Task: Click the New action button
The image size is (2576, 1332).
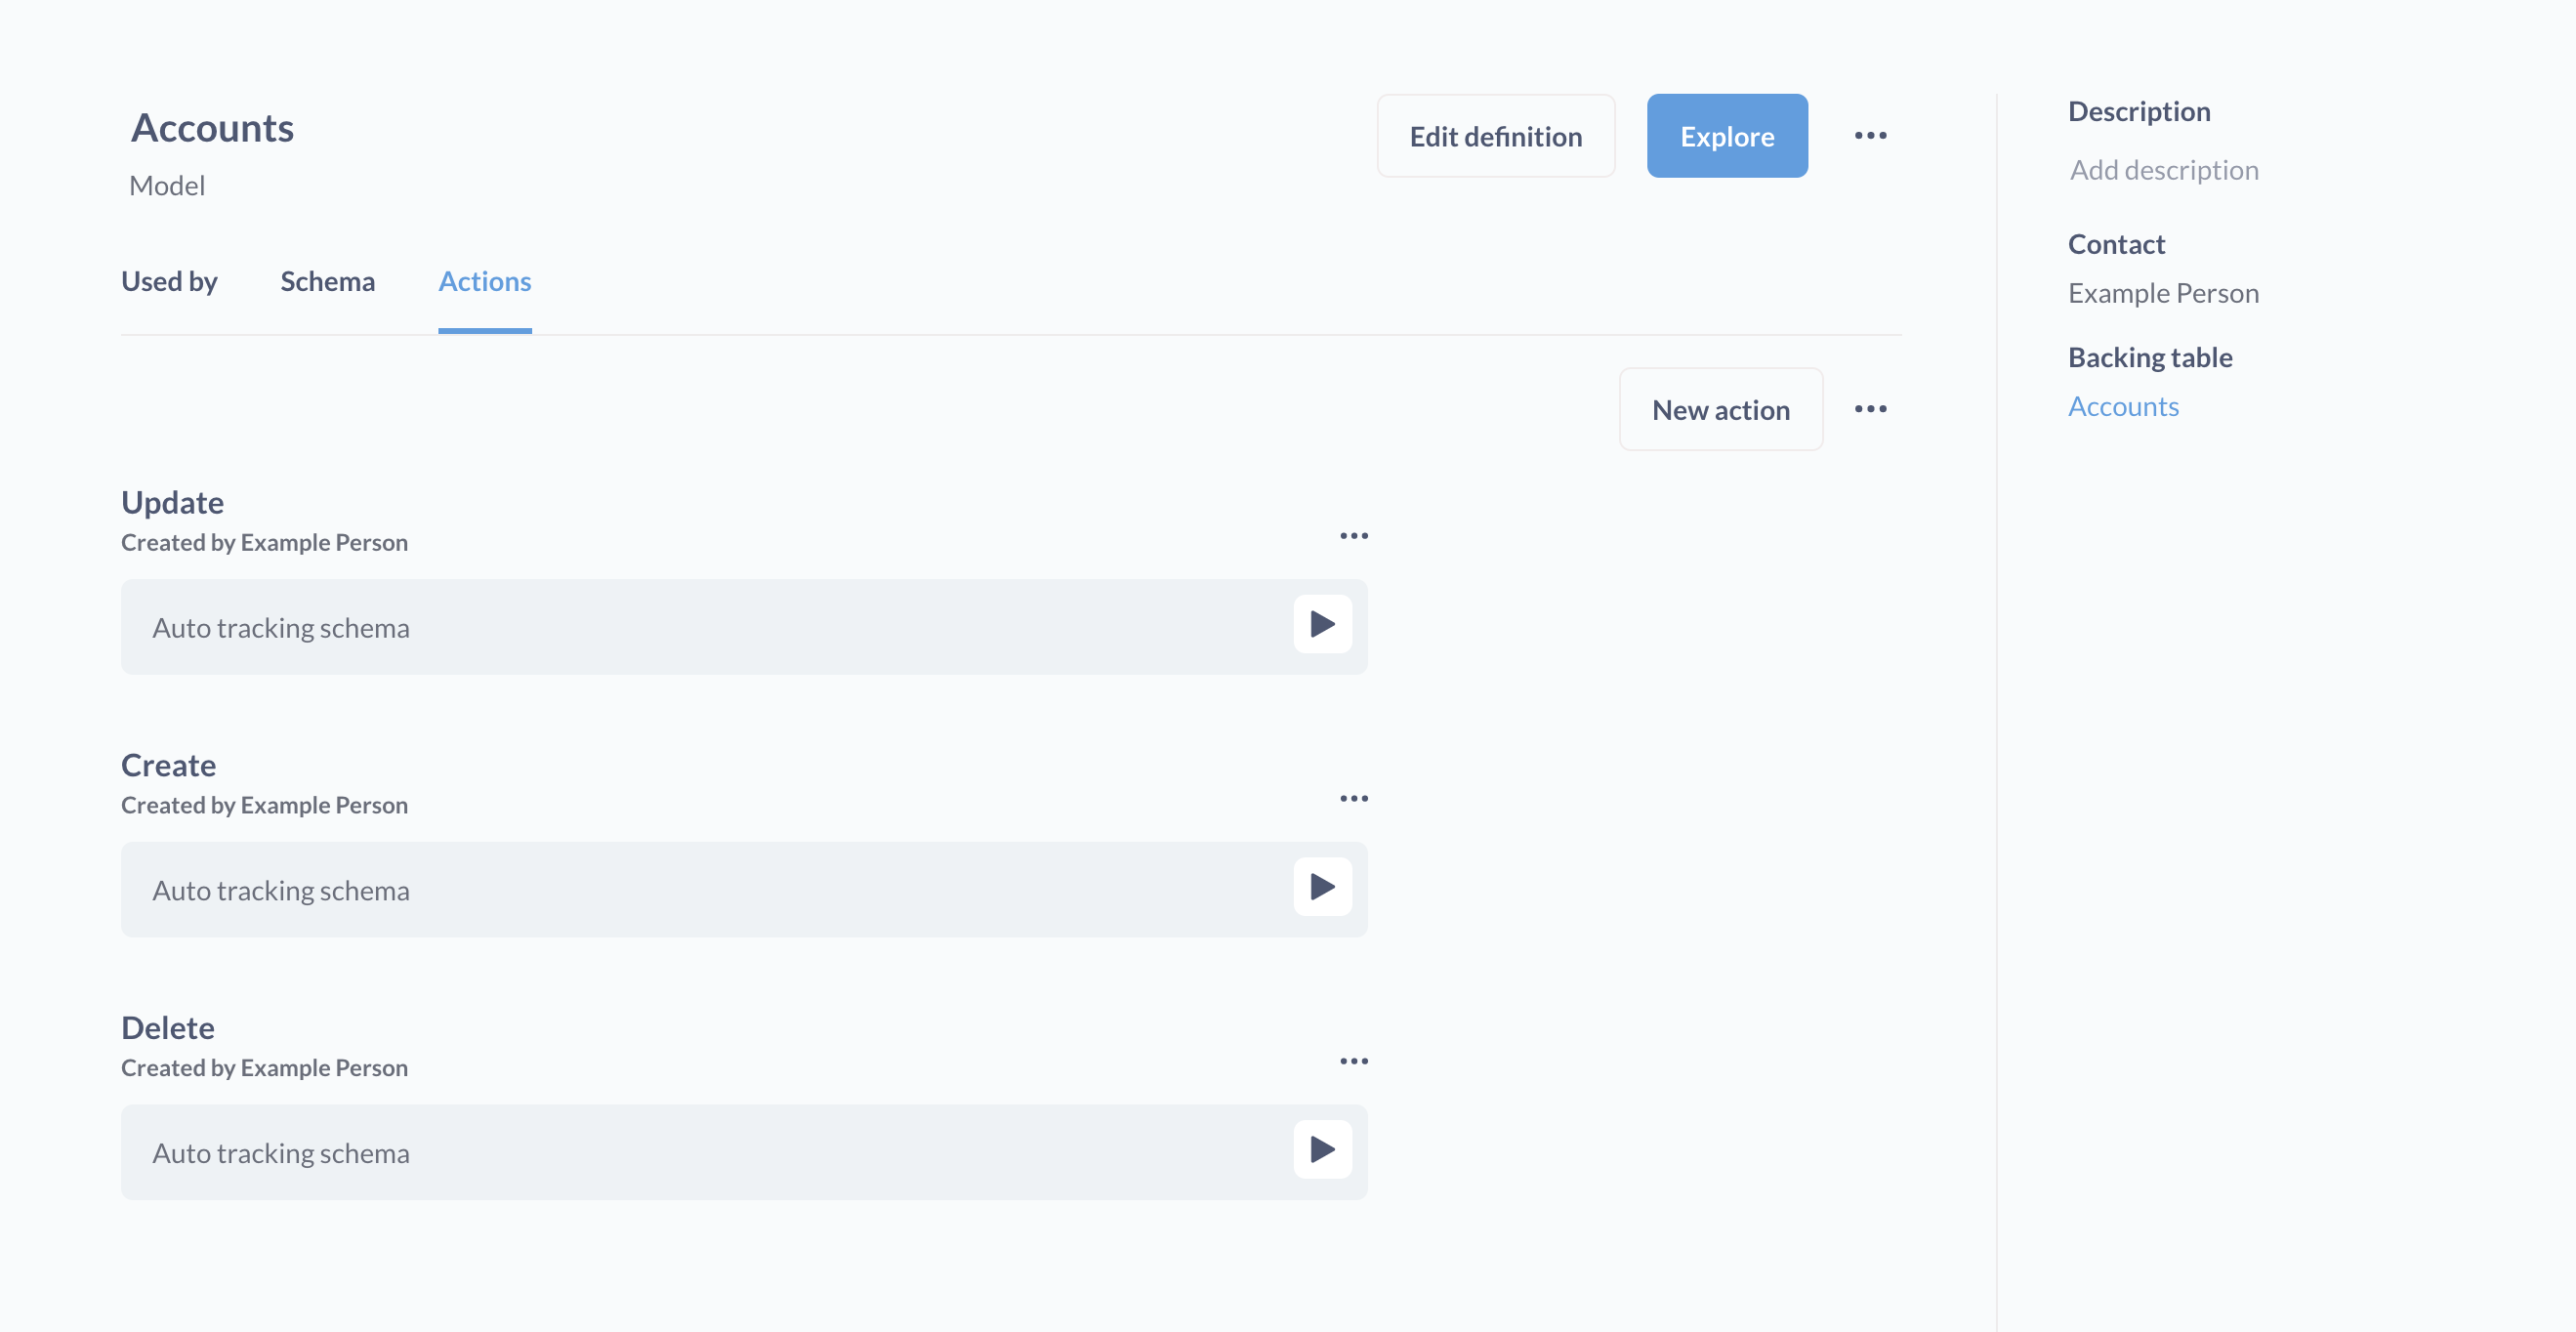Action: [x=1720, y=410]
